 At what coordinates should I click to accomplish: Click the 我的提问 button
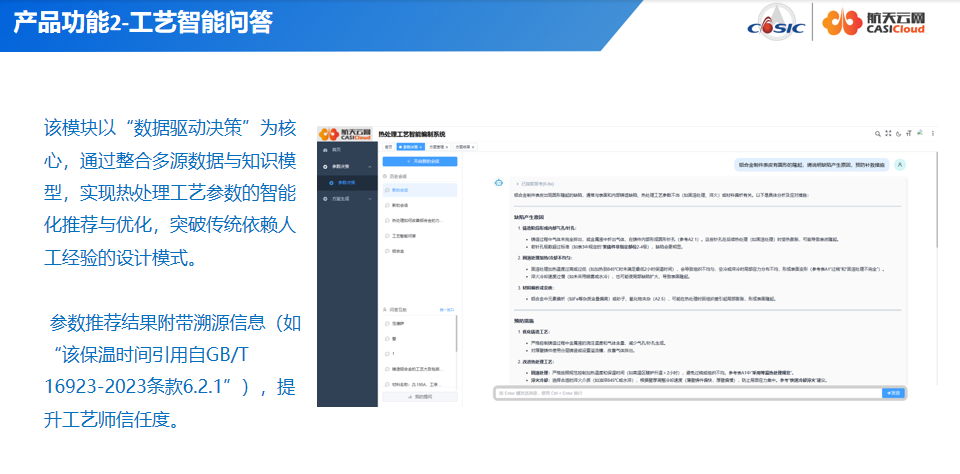pos(419,398)
